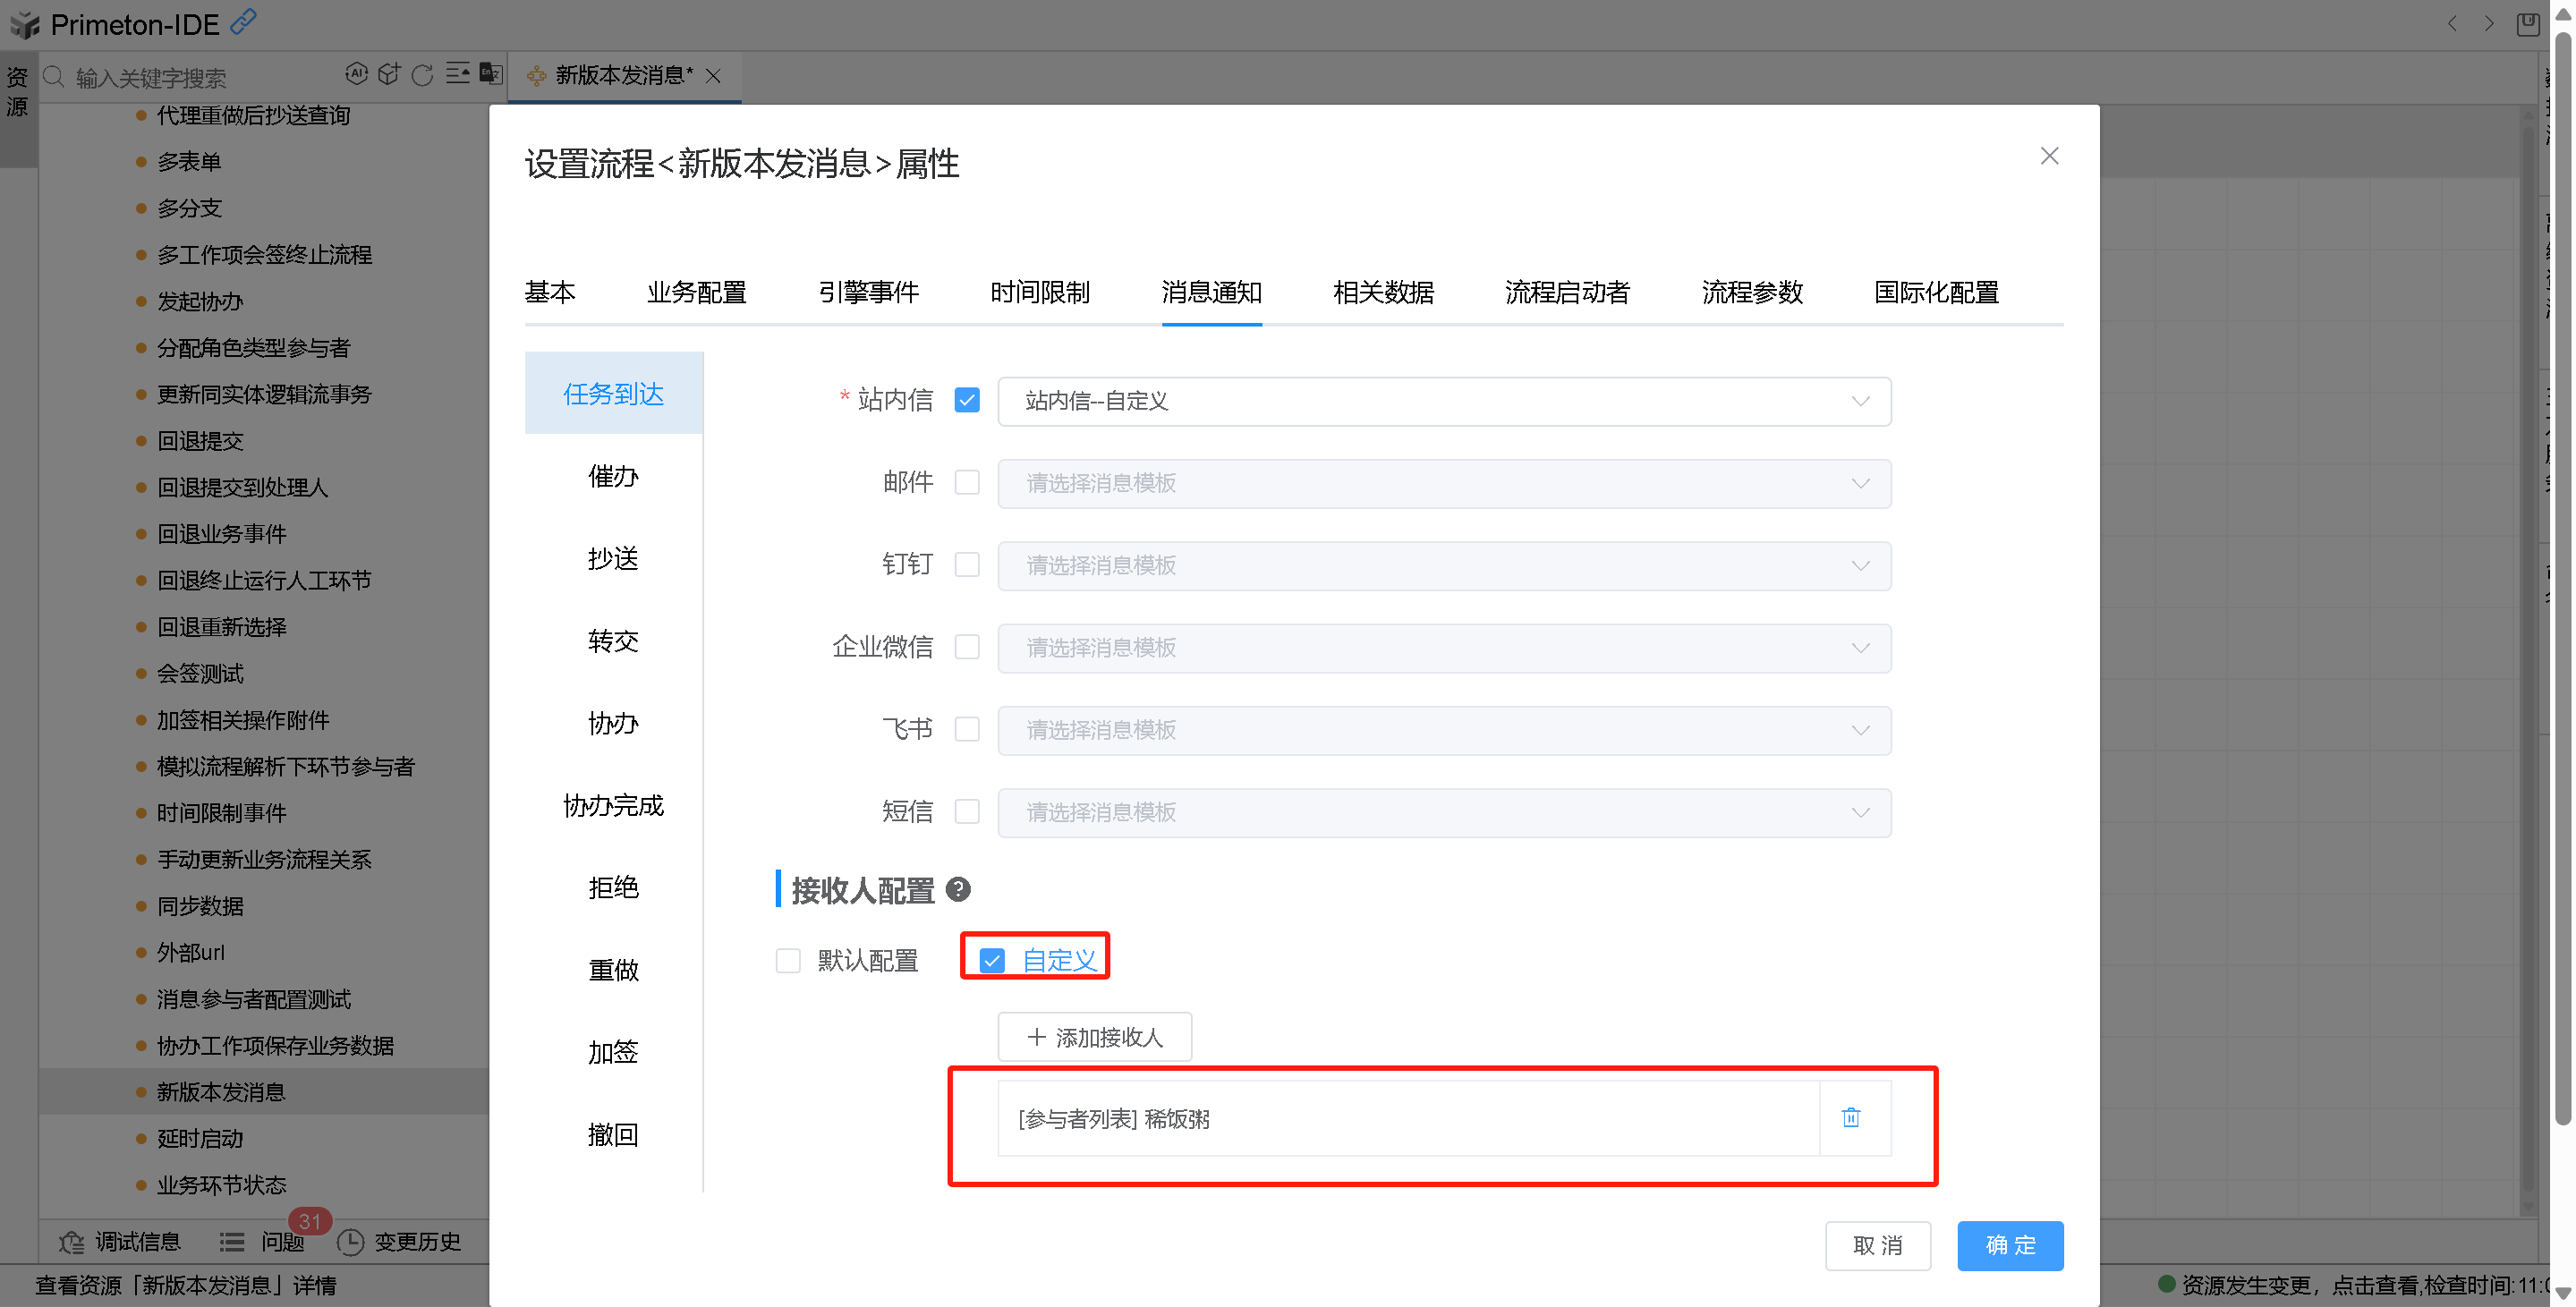
Task: Click the AI assistant icon in toolbar
Action: (x=356, y=74)
